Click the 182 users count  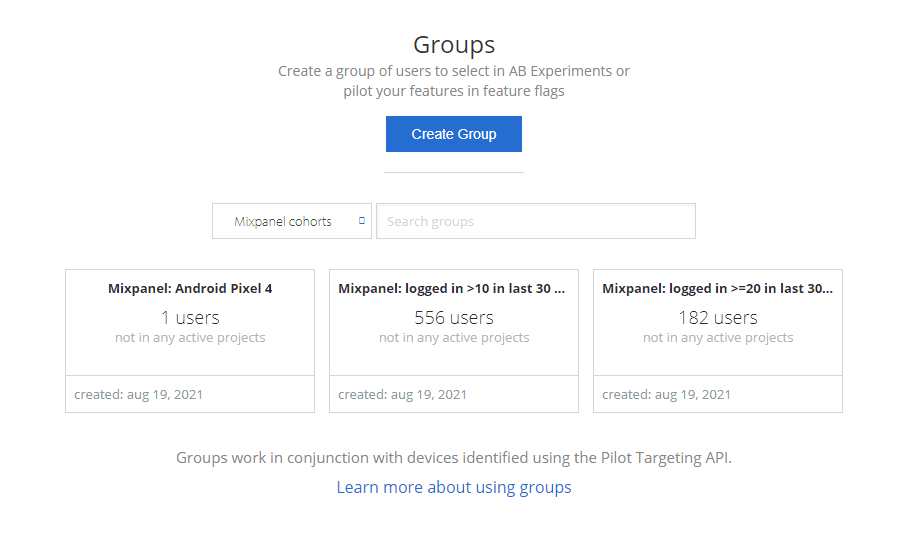coord(717,317)
